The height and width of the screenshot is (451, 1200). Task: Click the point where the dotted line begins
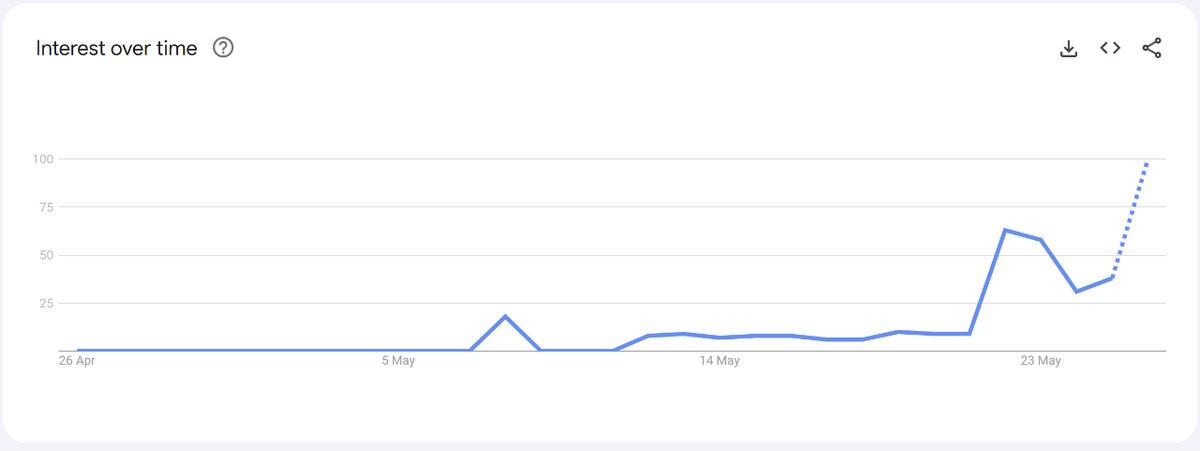pyautogui.click(x=1111, y=278)
